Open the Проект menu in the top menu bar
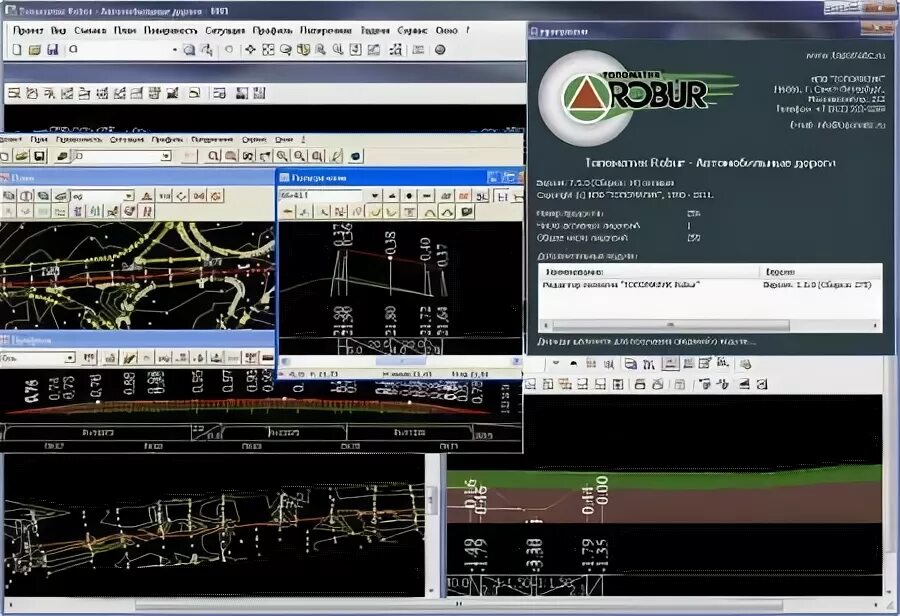Screen dimensions: 900x616 point(28,30)
